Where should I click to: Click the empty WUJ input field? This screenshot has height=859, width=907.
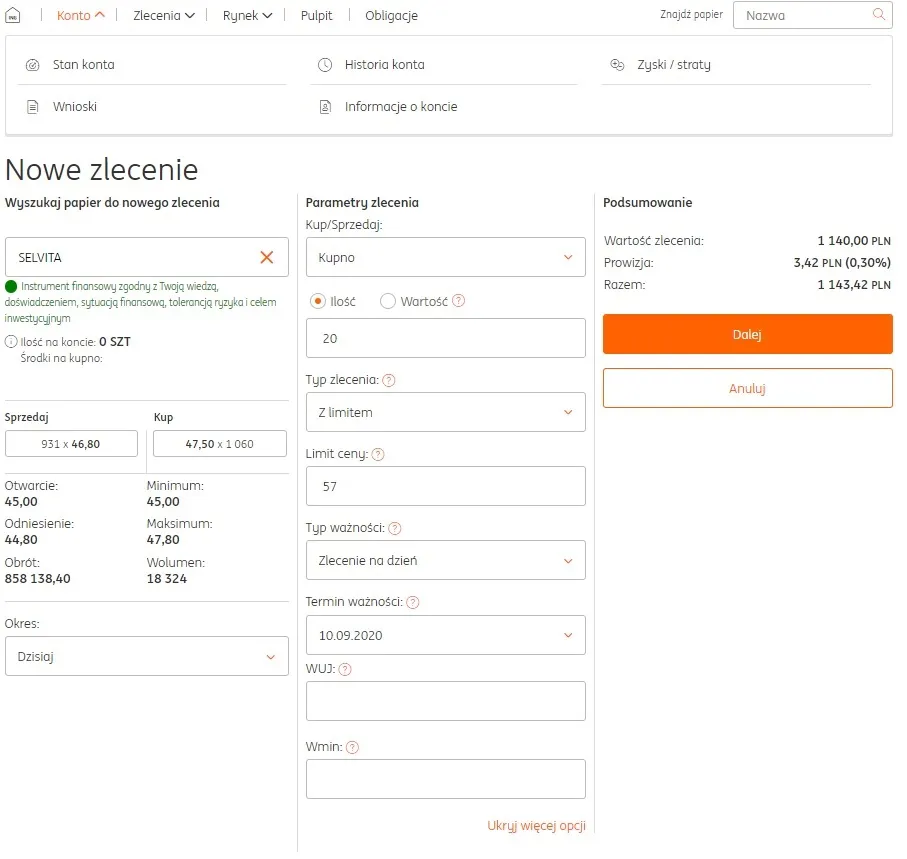click(445, 701)
